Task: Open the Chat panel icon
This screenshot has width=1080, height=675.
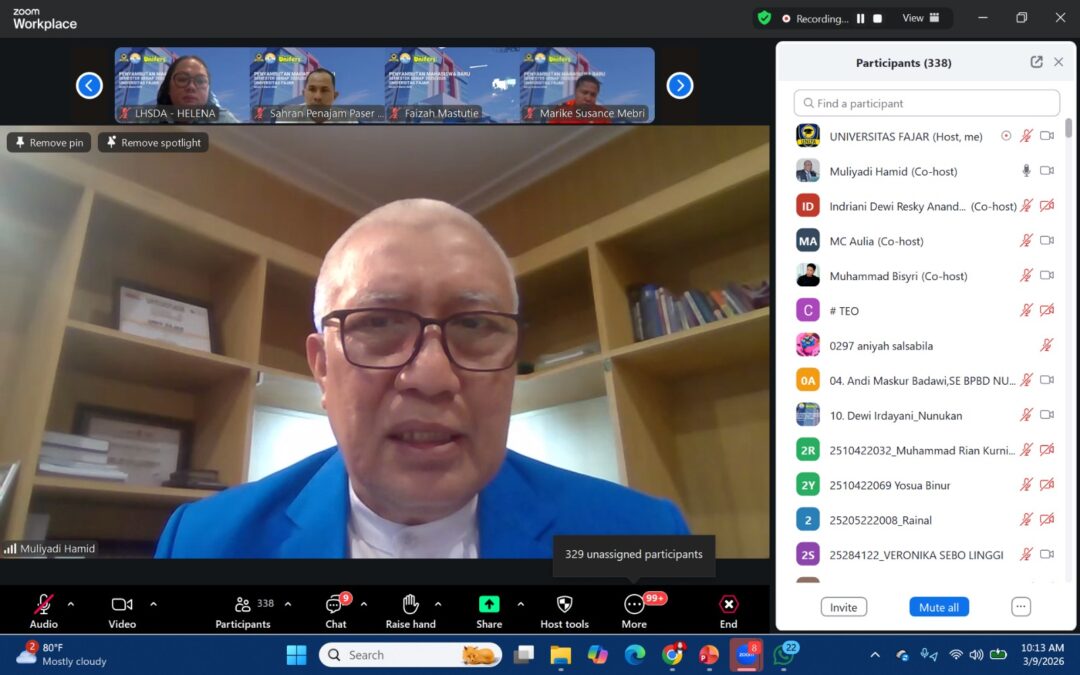Action: 335,605
